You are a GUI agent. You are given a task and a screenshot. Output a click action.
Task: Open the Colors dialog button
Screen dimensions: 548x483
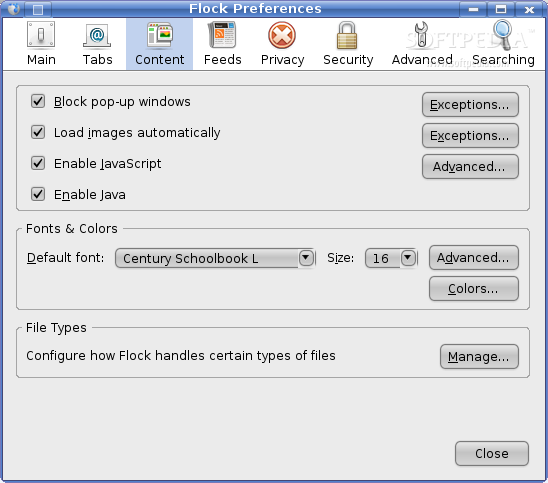tap(474, 289)
